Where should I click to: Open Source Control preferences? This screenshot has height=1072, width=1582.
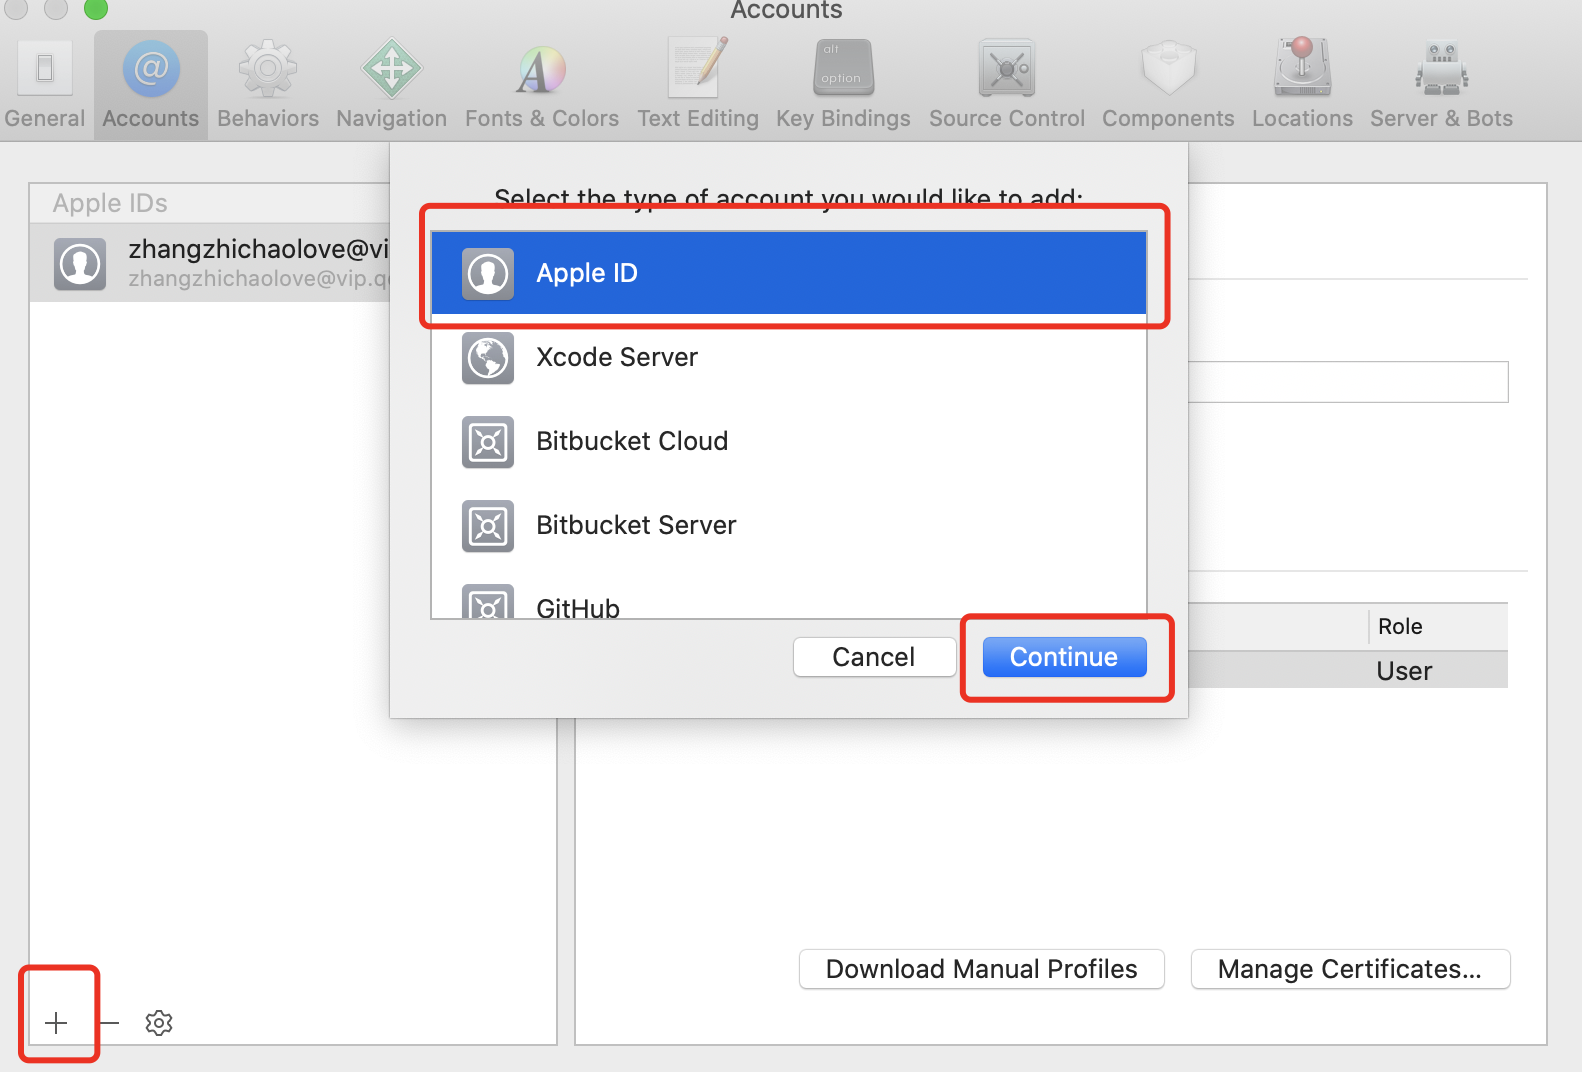point(1006,86)
